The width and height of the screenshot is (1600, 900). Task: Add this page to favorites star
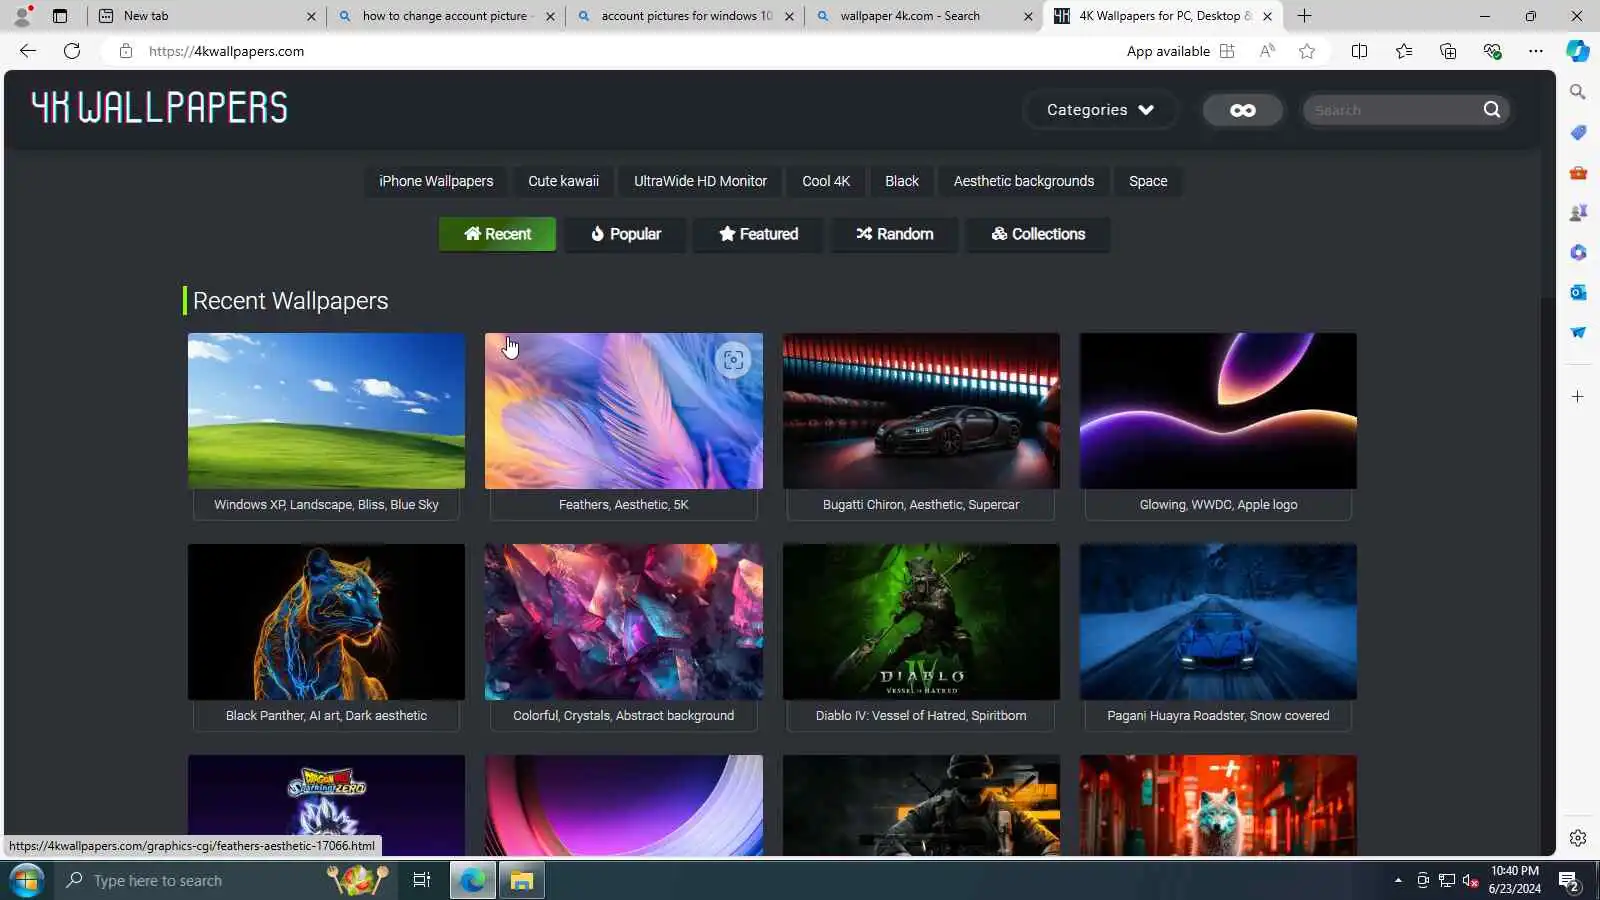click(x=1307, y=51)
